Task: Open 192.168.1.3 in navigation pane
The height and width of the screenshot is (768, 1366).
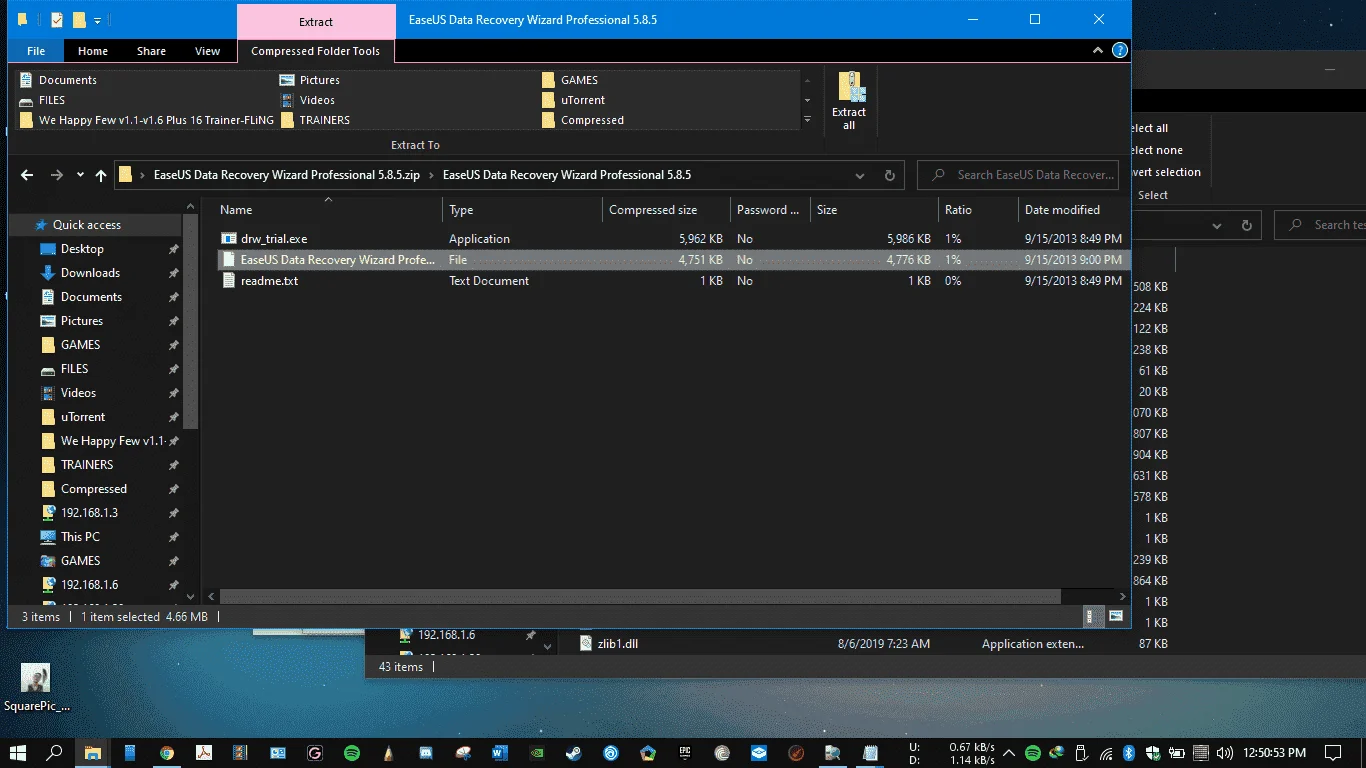Action: coord(89,513)
